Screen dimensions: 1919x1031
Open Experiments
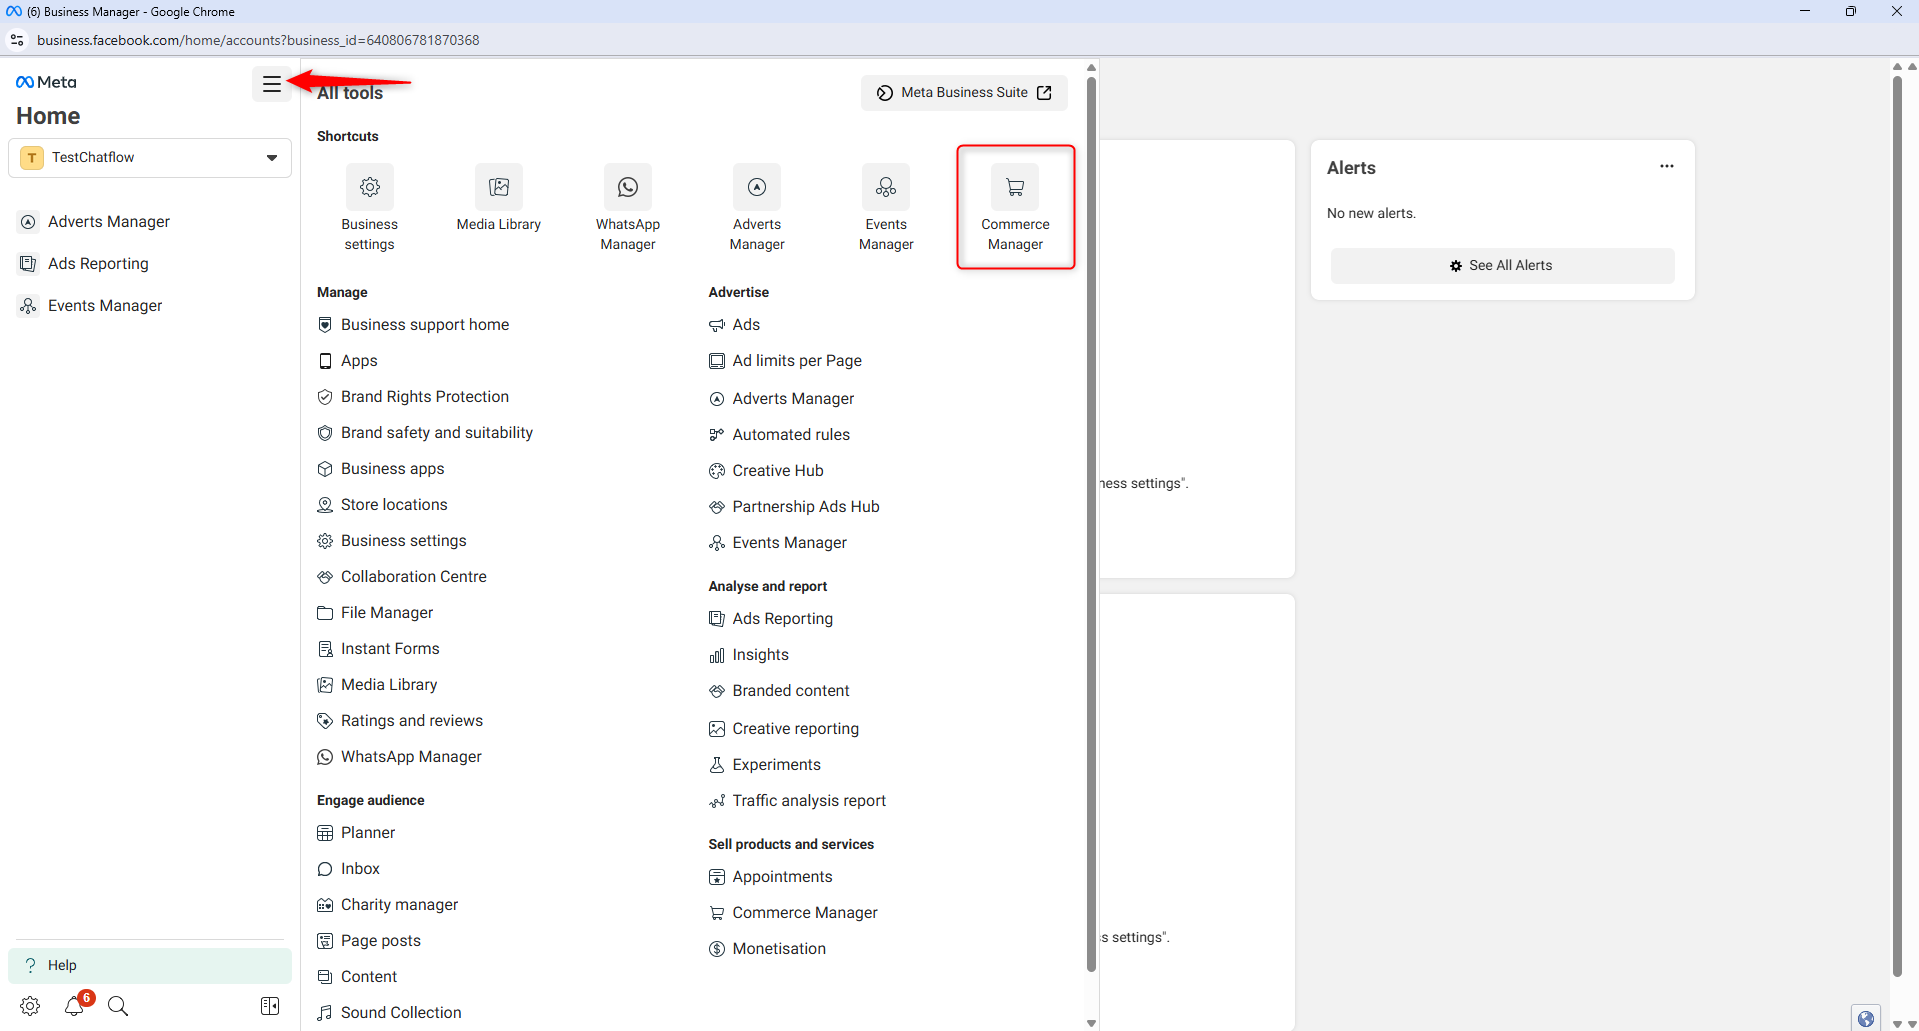pyautogui.click(x=765, y=765)
